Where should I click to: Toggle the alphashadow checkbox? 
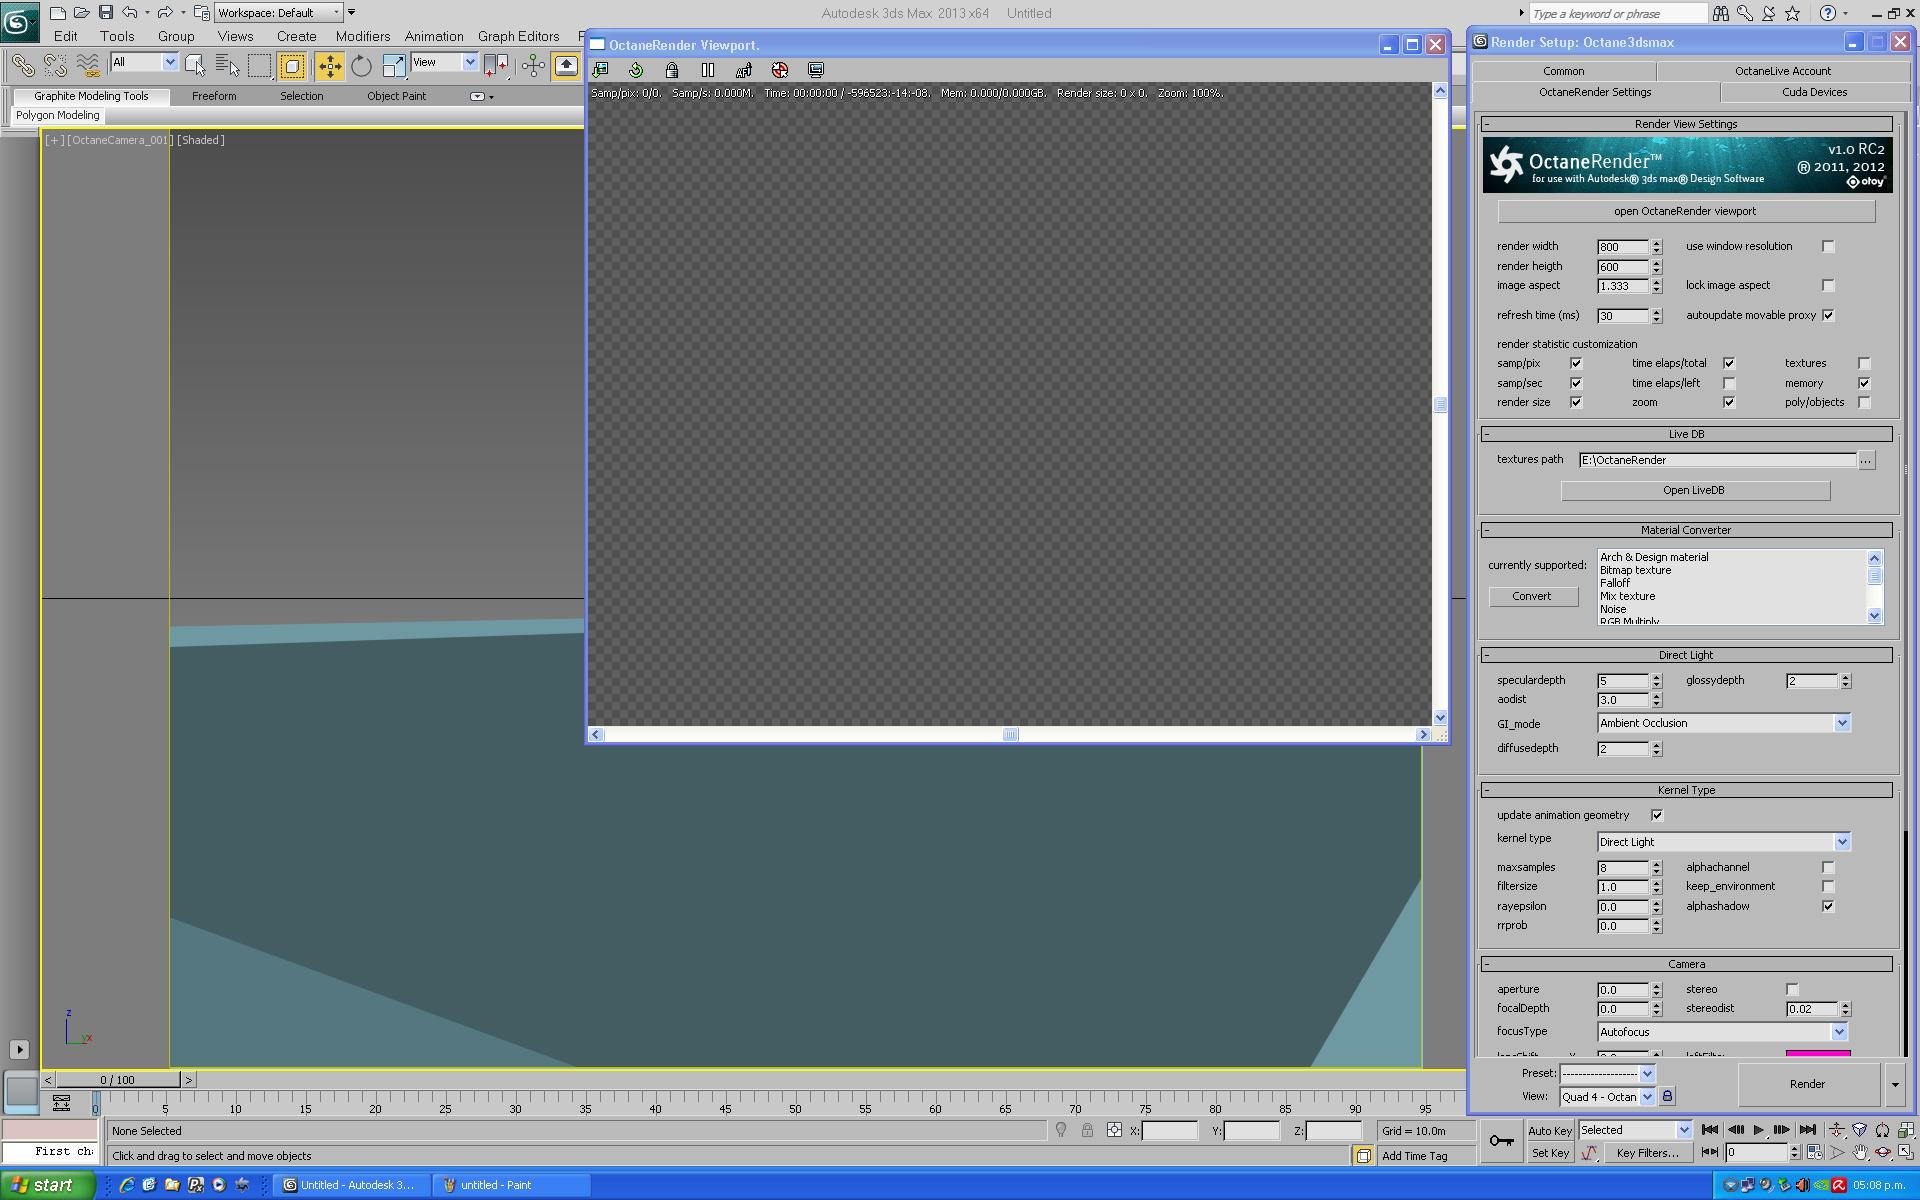point(1828,906)
